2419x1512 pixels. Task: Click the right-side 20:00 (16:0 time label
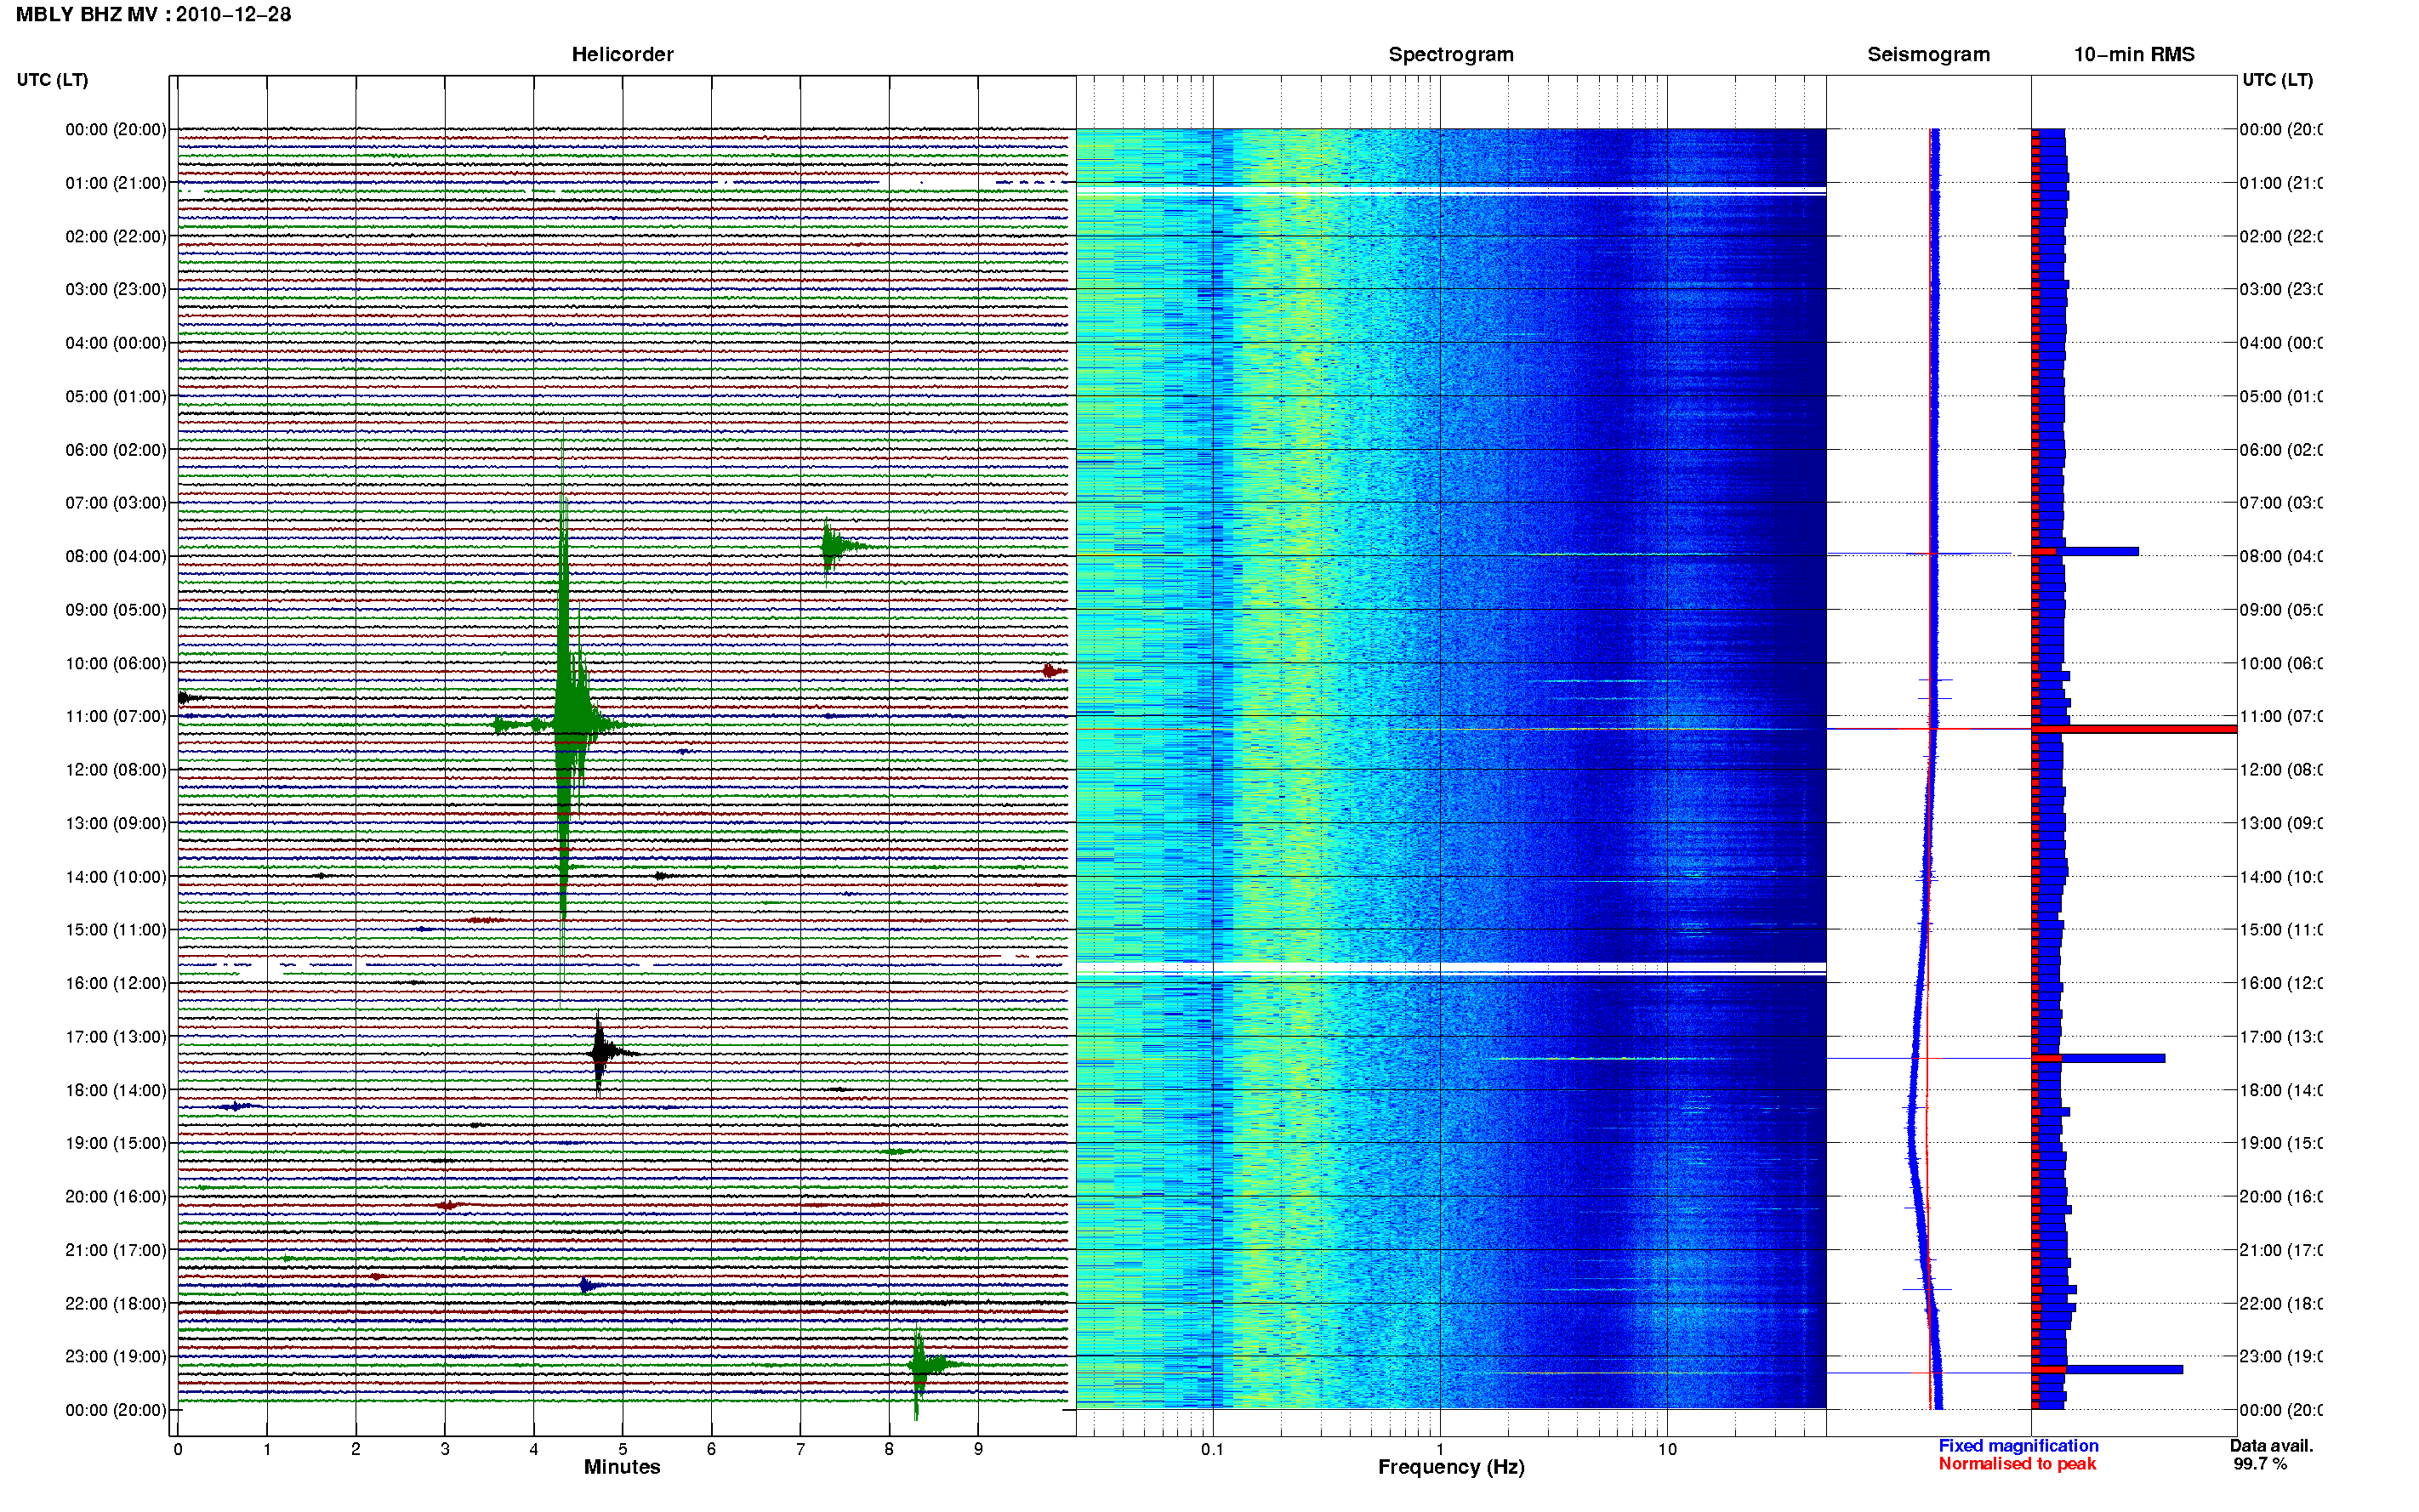click(x=2280, y=1197)
